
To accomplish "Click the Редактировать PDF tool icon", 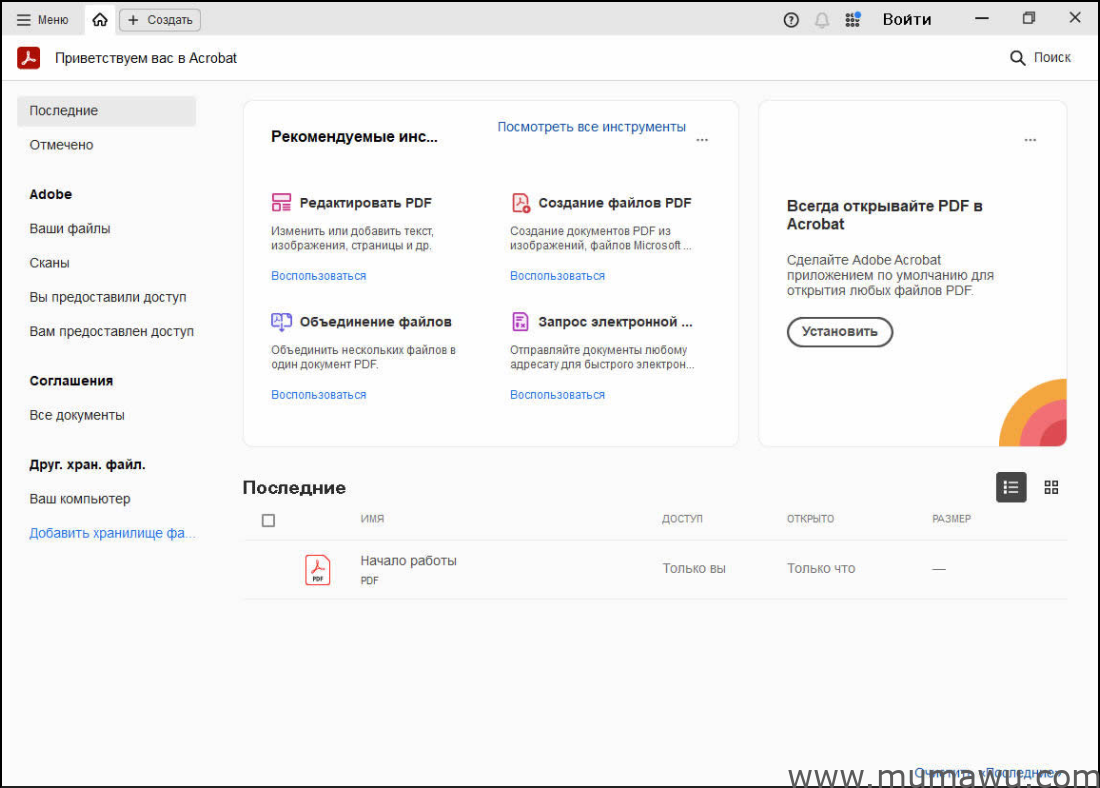I will [281, 203].
